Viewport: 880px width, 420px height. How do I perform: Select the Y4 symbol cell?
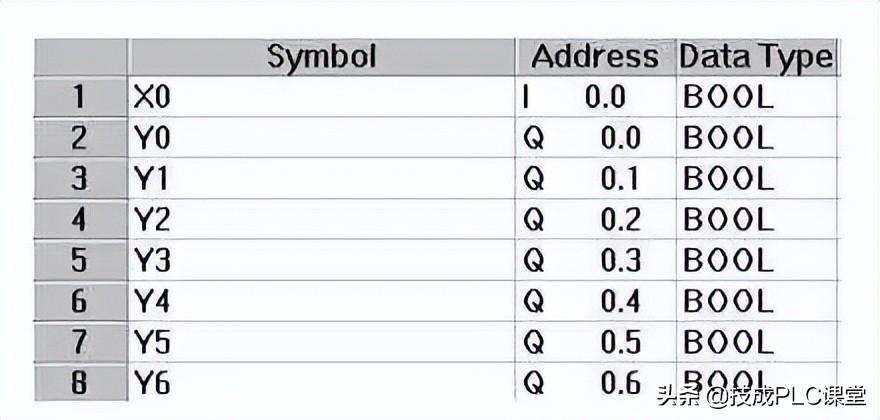[x=321, y=302]
